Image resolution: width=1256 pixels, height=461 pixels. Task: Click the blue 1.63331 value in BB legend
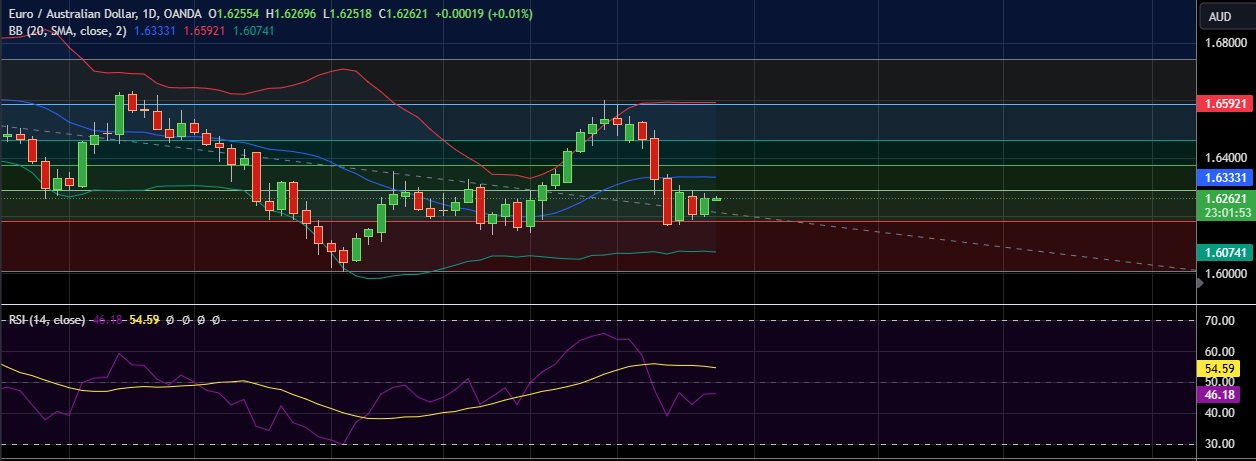point(153,31)
